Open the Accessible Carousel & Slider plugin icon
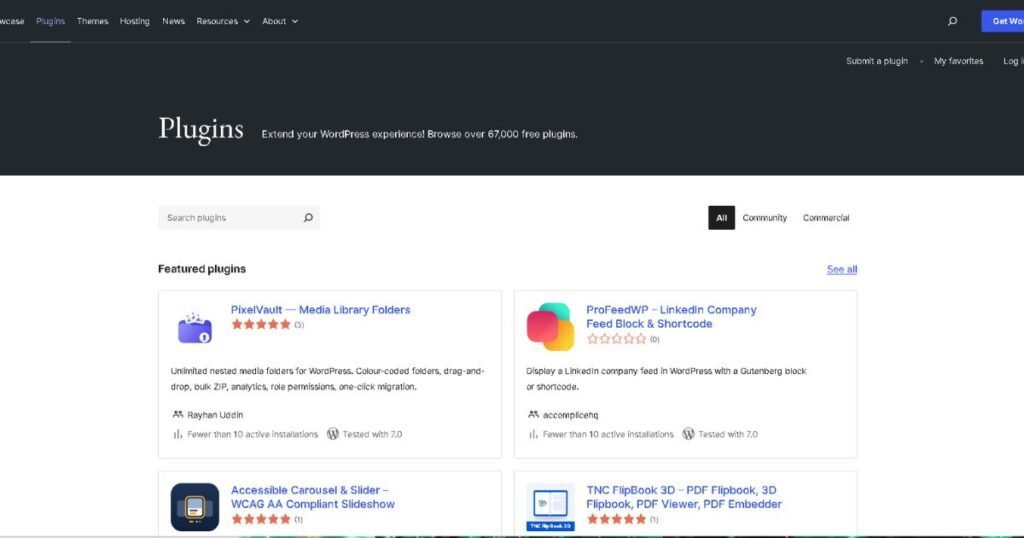Screen dimensions: 1024x538 click(195, 507)
